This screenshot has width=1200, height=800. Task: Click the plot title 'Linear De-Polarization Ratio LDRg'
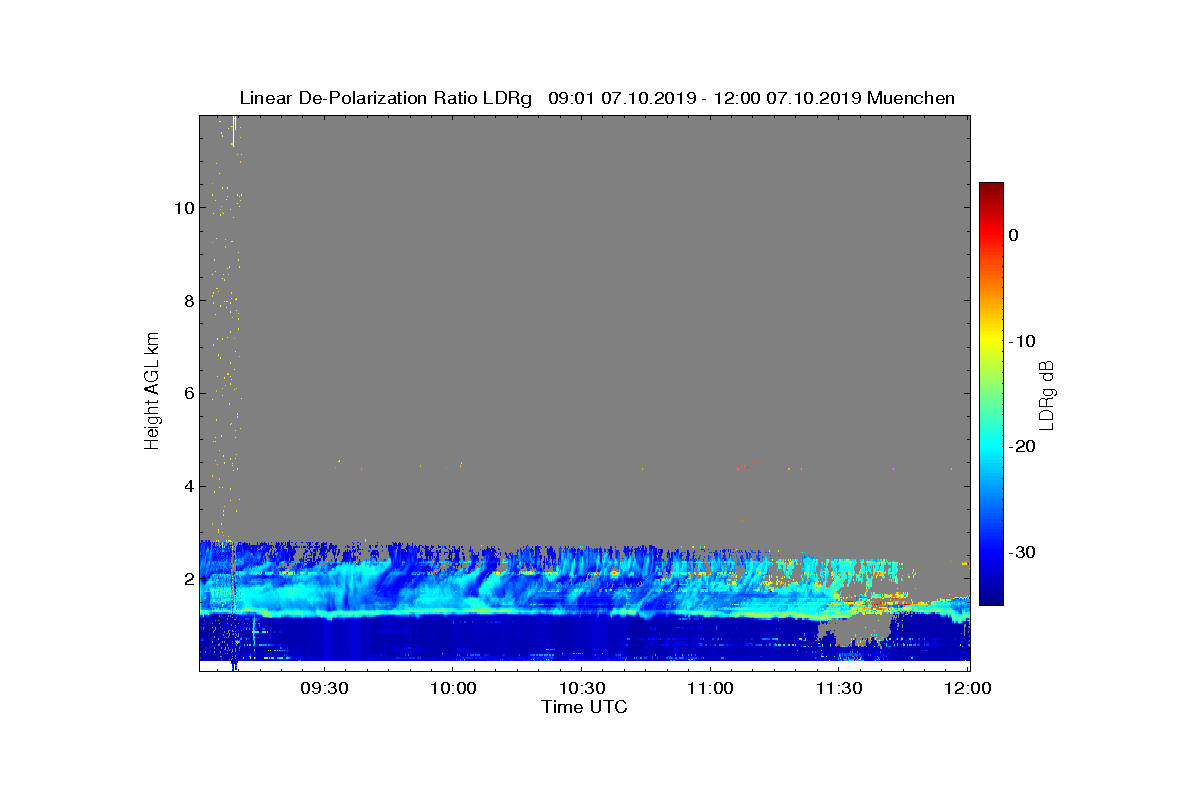387,98
